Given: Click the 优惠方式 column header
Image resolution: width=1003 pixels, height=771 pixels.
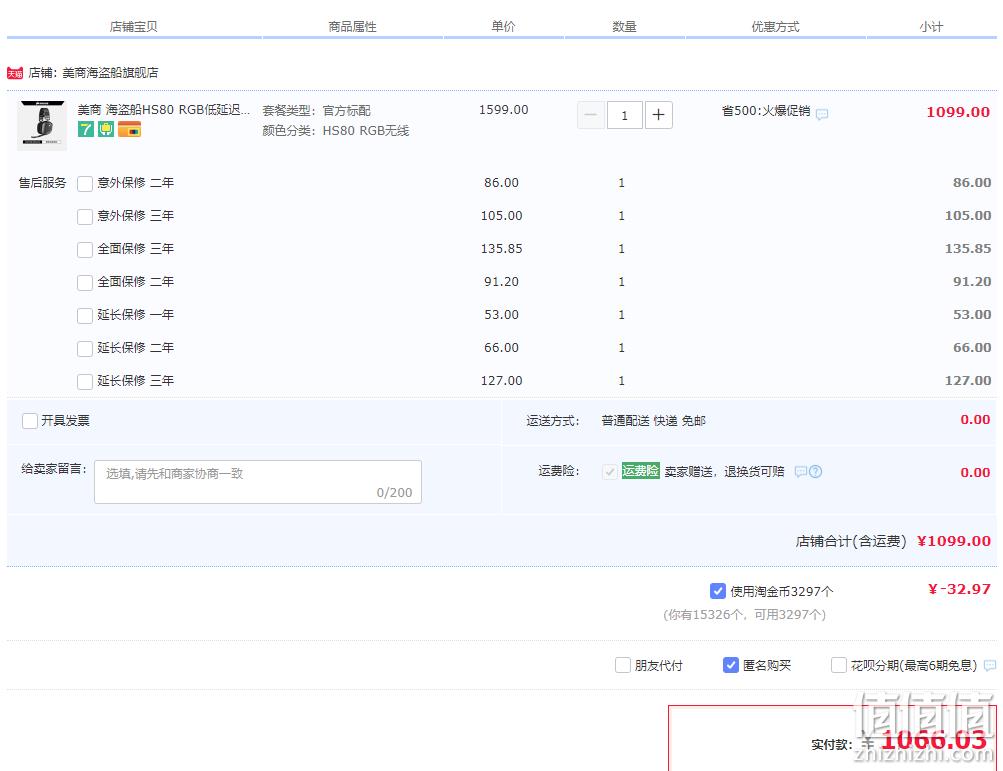Looking at the screenshot, I should (x=775, y=27).
